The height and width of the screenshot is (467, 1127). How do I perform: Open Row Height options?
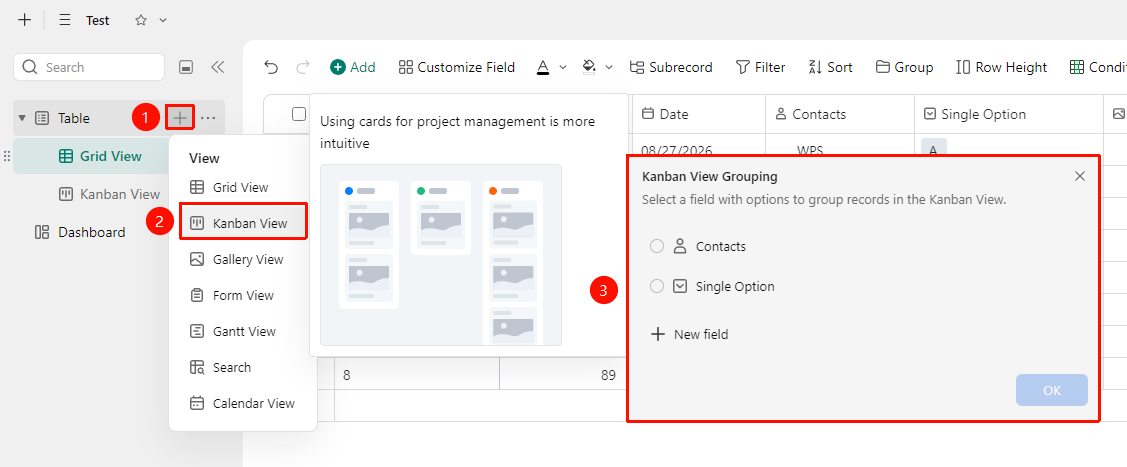[1001, 67]
